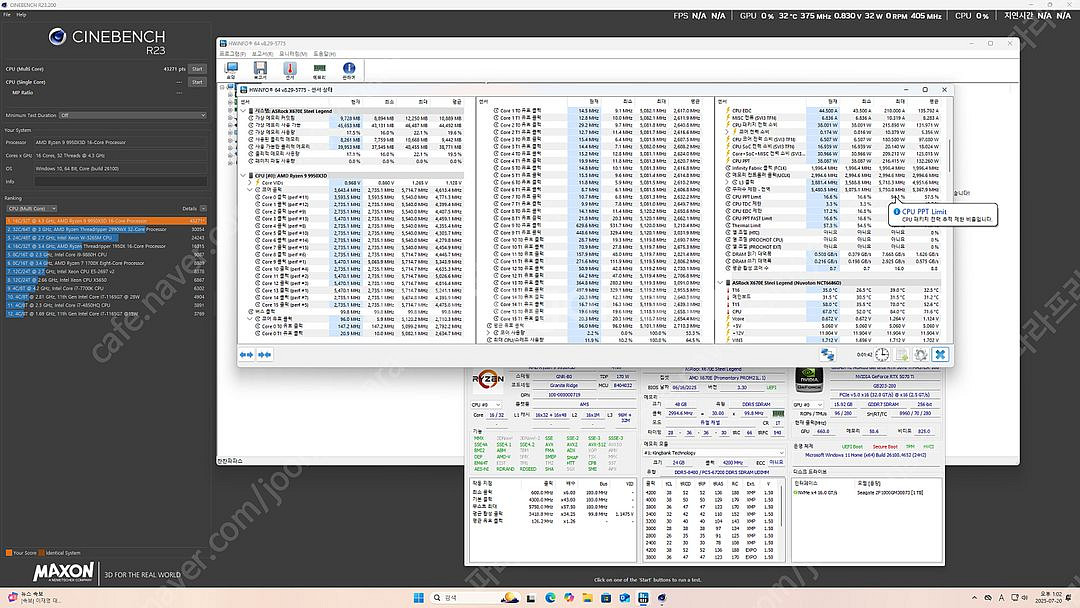Click the Cinebench icon on the taskbar

(662, 598)
